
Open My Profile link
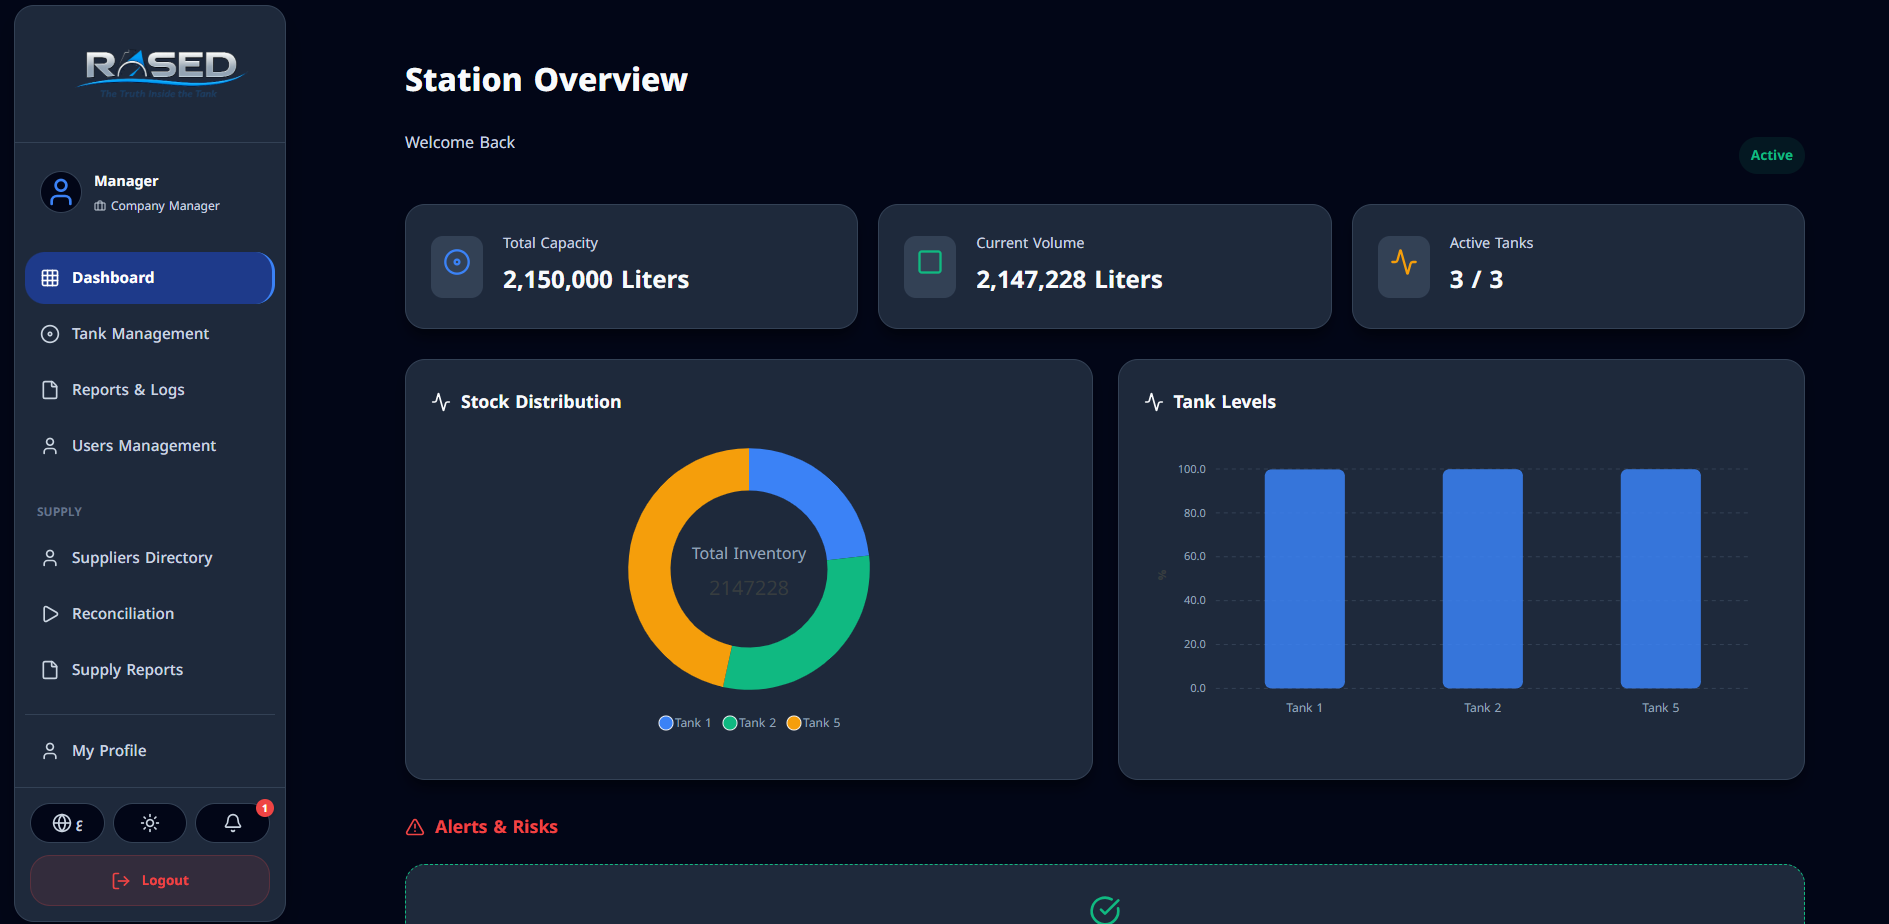click(x=109, y=751)
